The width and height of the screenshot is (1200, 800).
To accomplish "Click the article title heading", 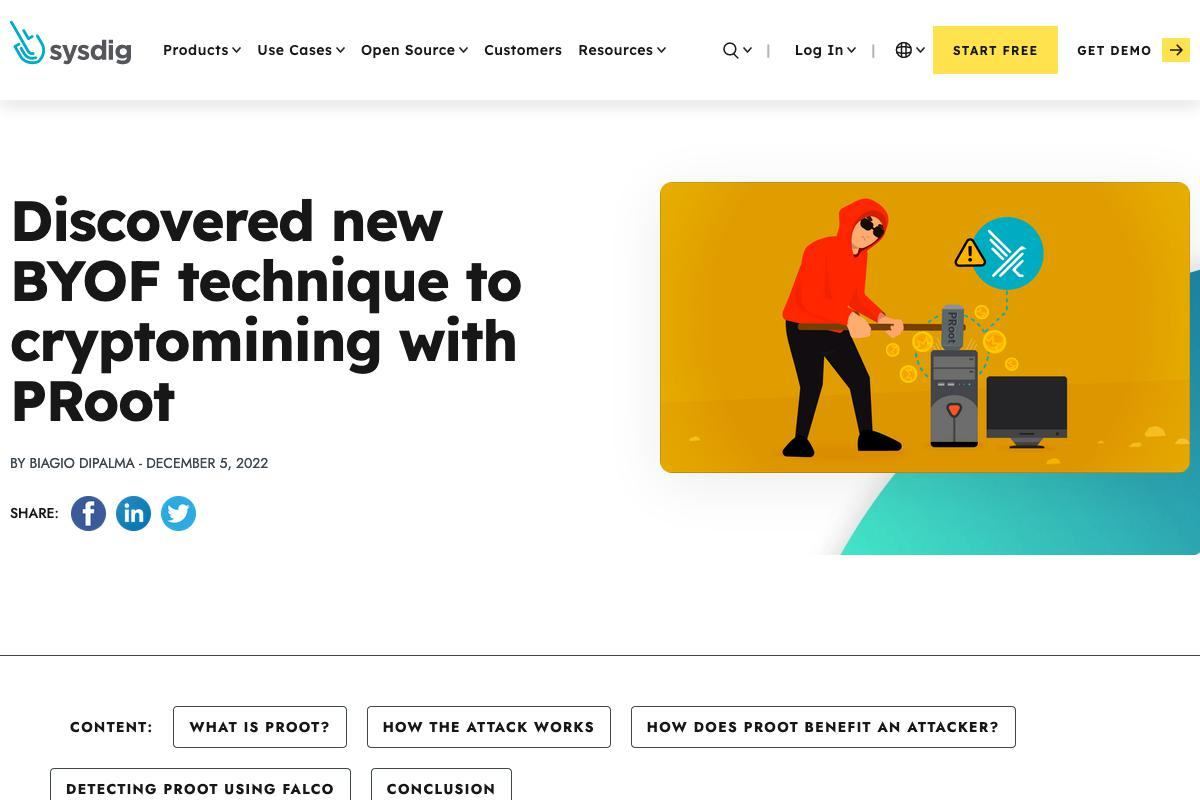I will [x=266, y=311].
